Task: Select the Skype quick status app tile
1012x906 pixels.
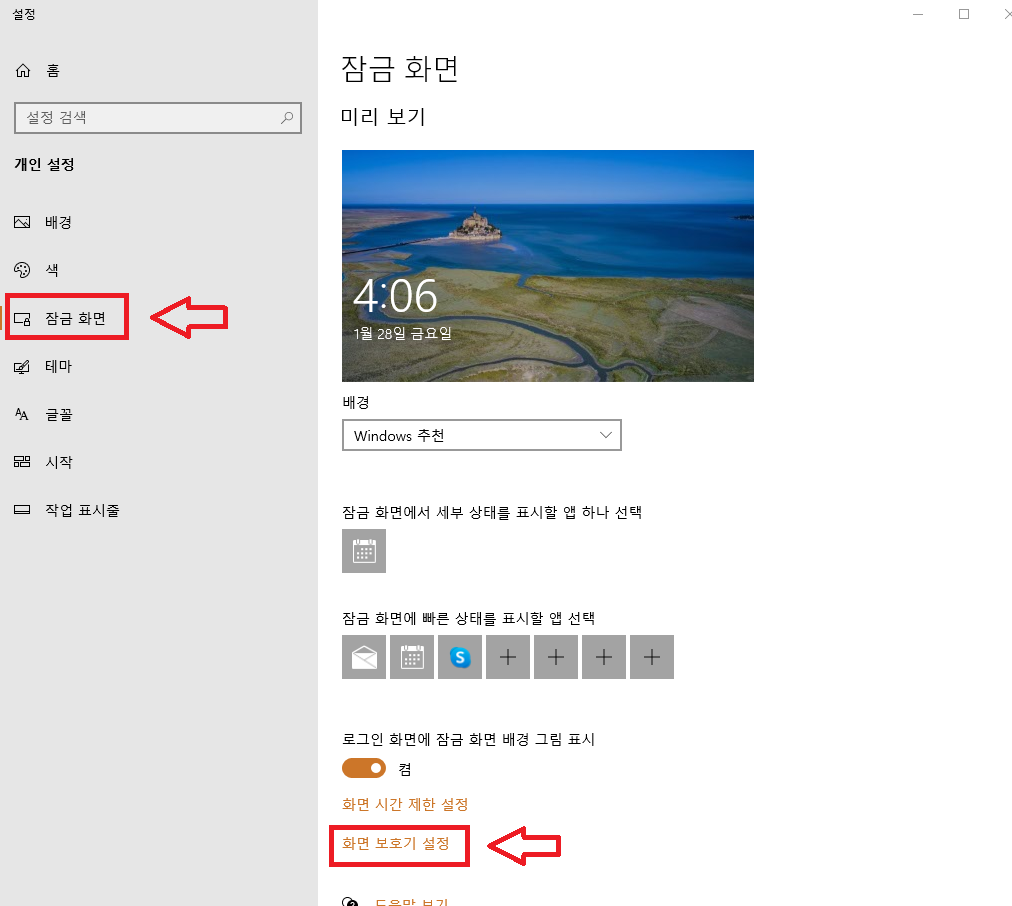Action: (460, 657)
